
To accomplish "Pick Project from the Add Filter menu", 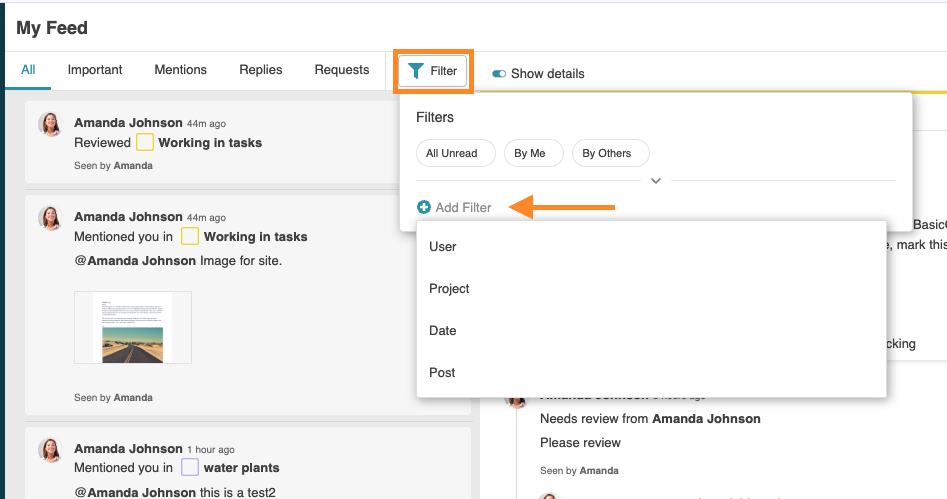I will click(449, 289).
